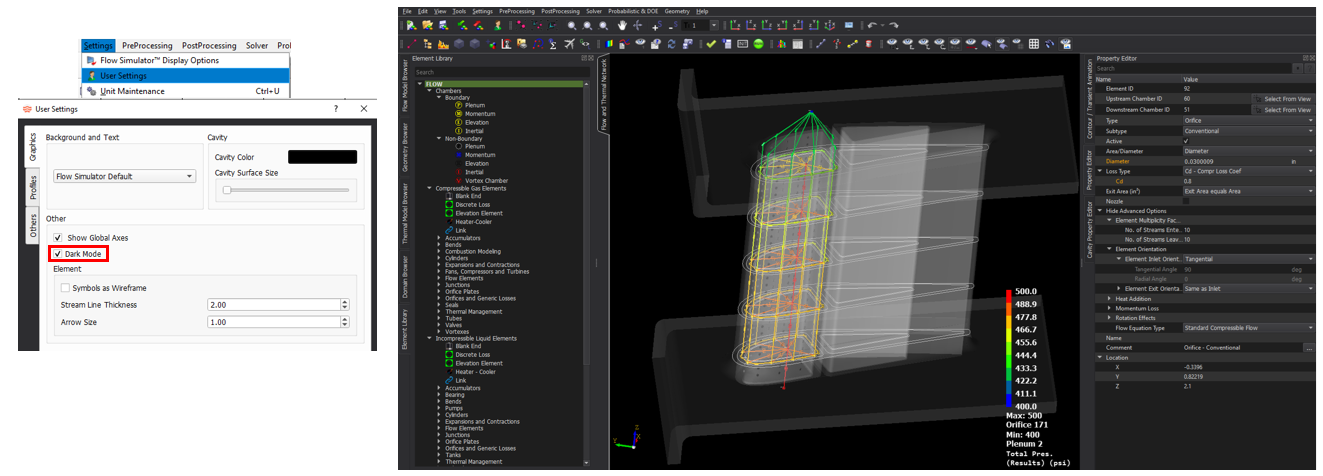Uncheck Show Global Axes option
1323x476 pixels.
point(58,238)
